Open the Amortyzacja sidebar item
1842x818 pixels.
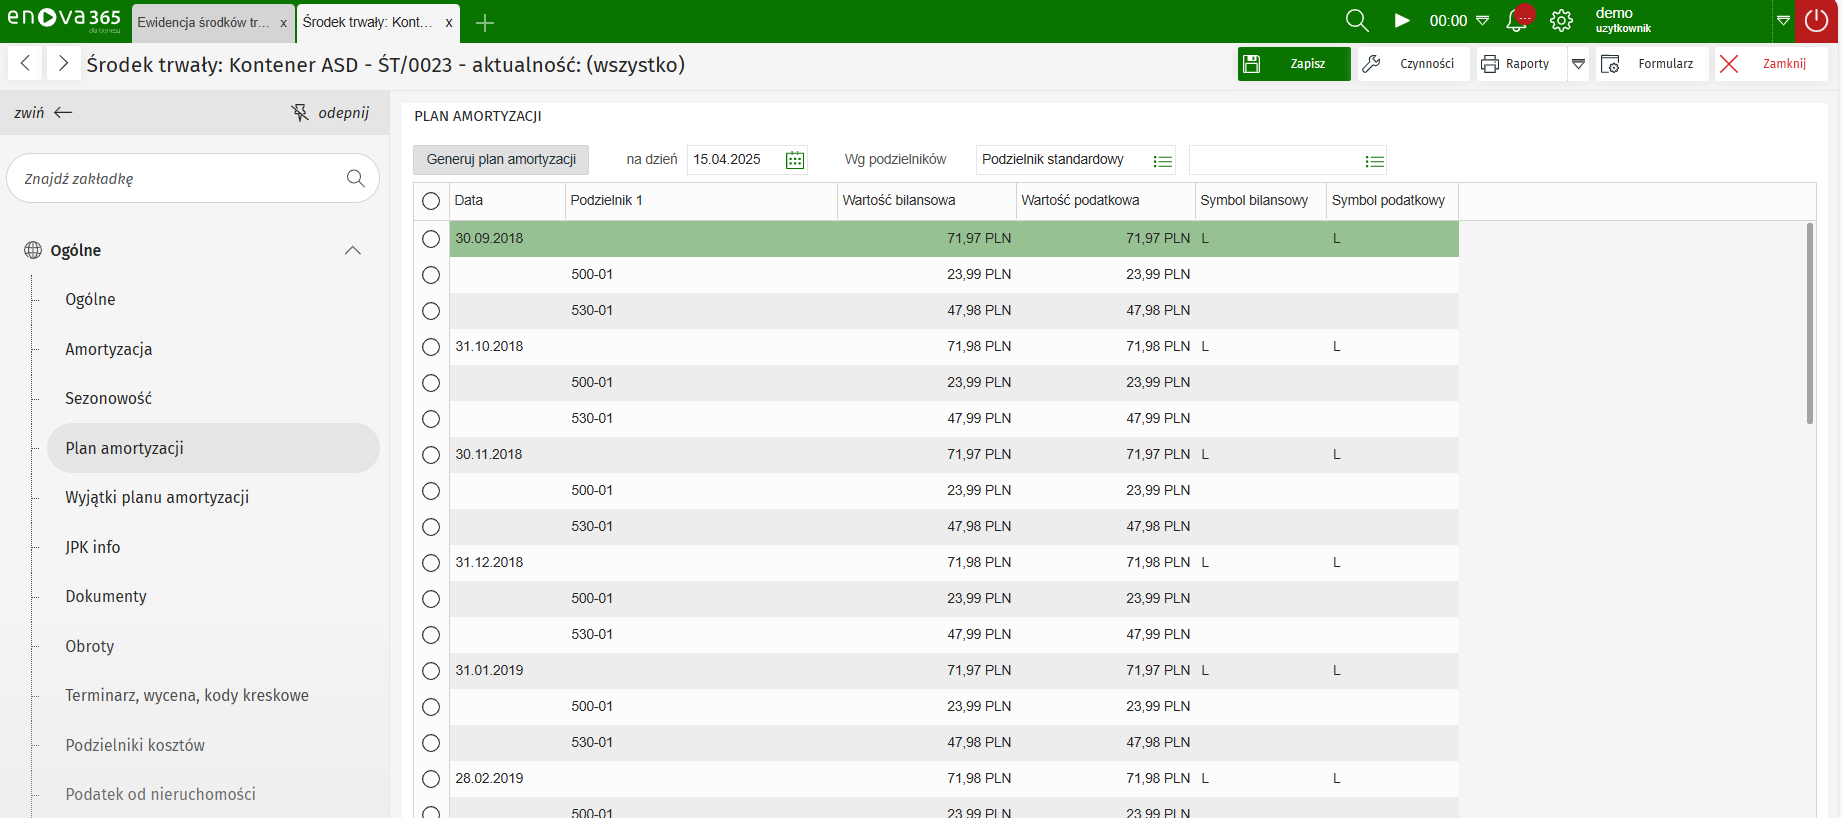(x=109, y=349)
